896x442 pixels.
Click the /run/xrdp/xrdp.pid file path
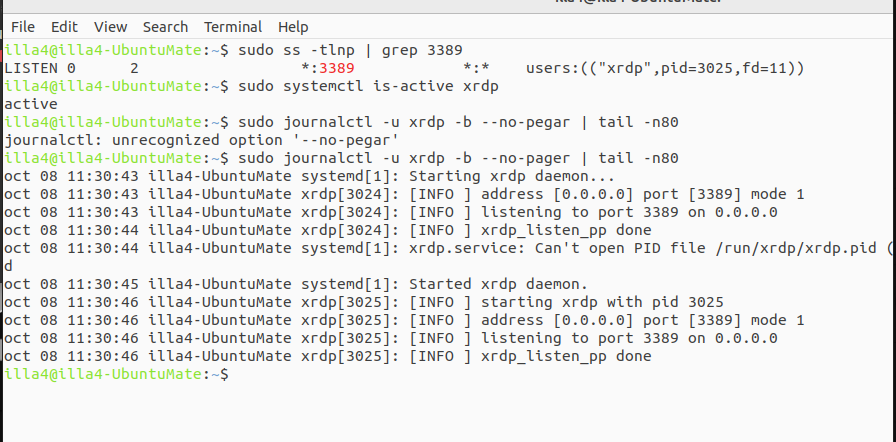tap(785, 248)
